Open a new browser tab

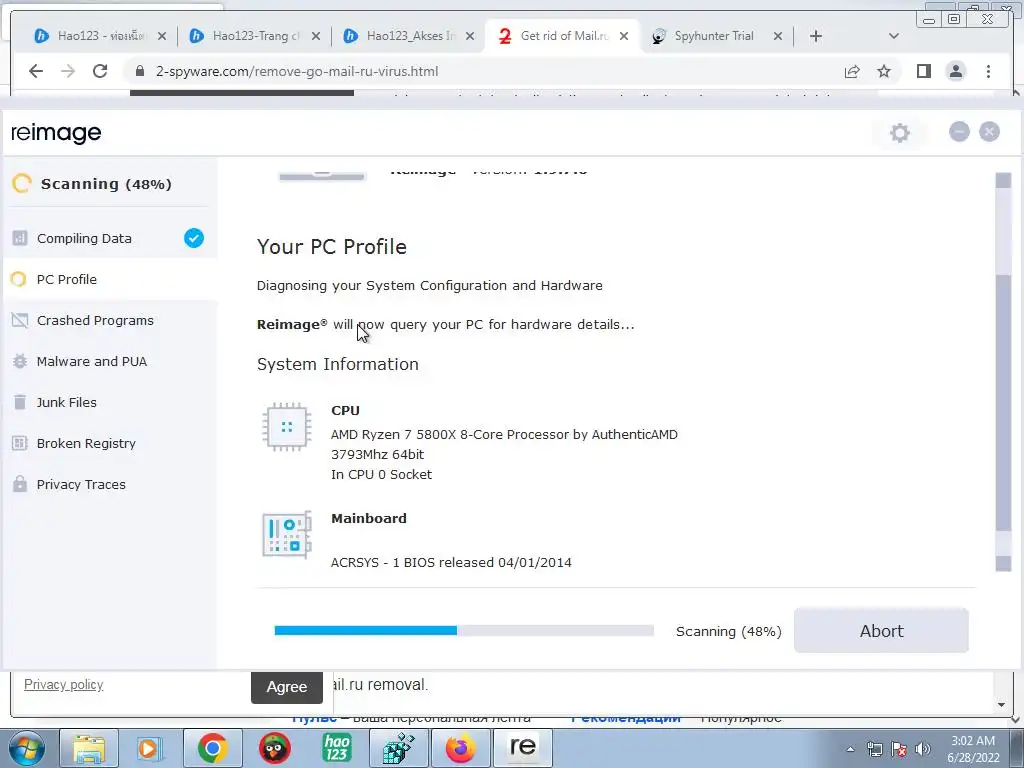click(816, 36)
